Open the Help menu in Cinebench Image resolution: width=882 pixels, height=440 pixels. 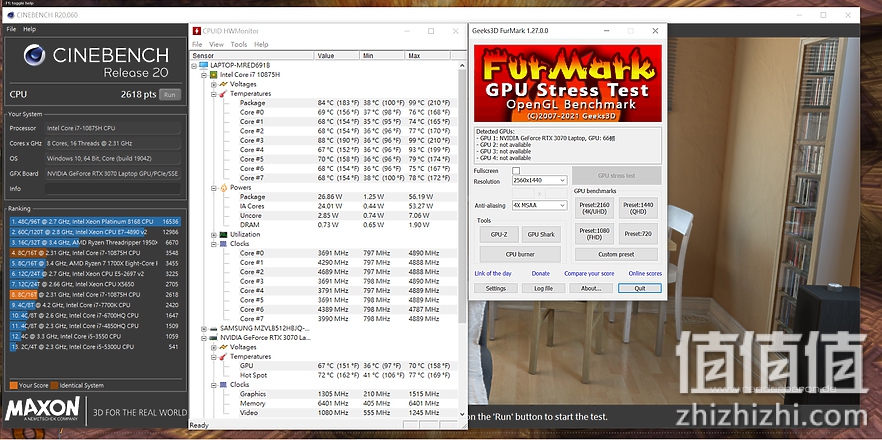(x=29, y=29)
